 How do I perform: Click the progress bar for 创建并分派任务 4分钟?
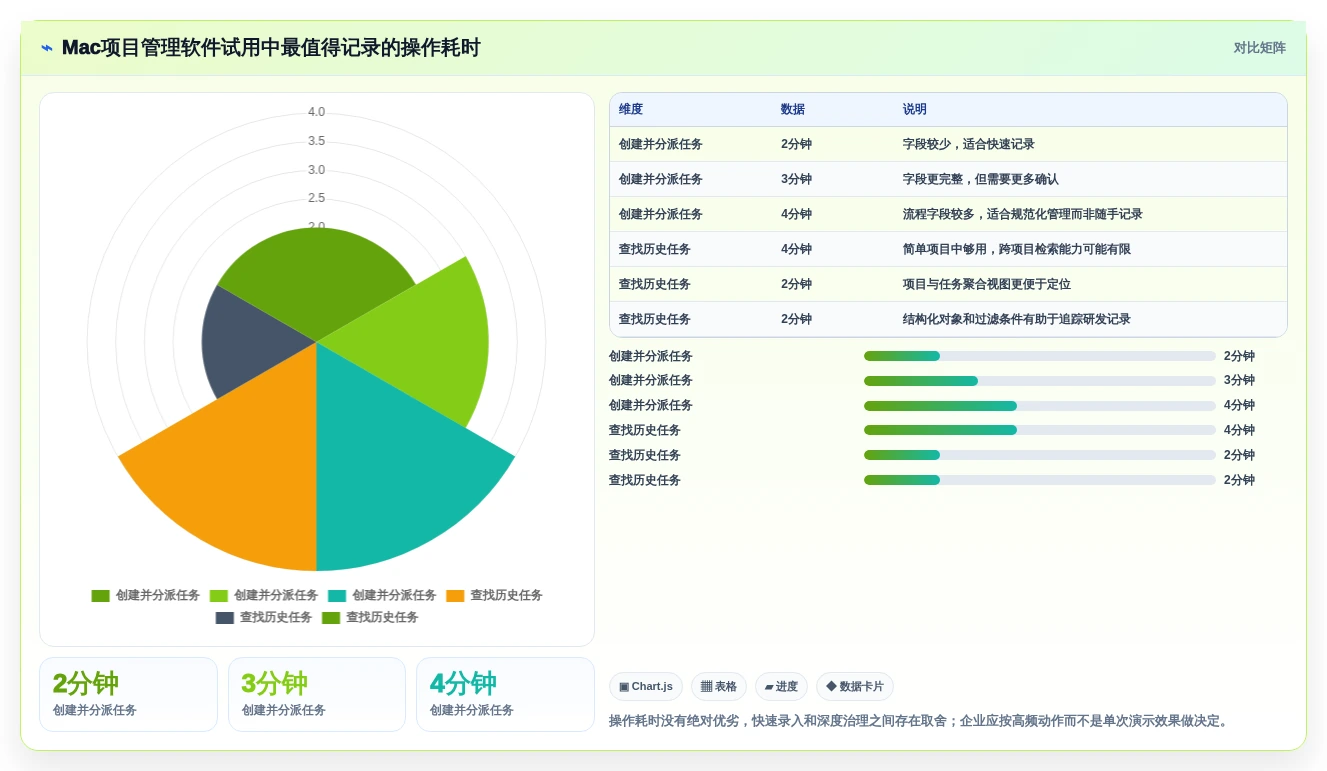[x=1040, y=406]
